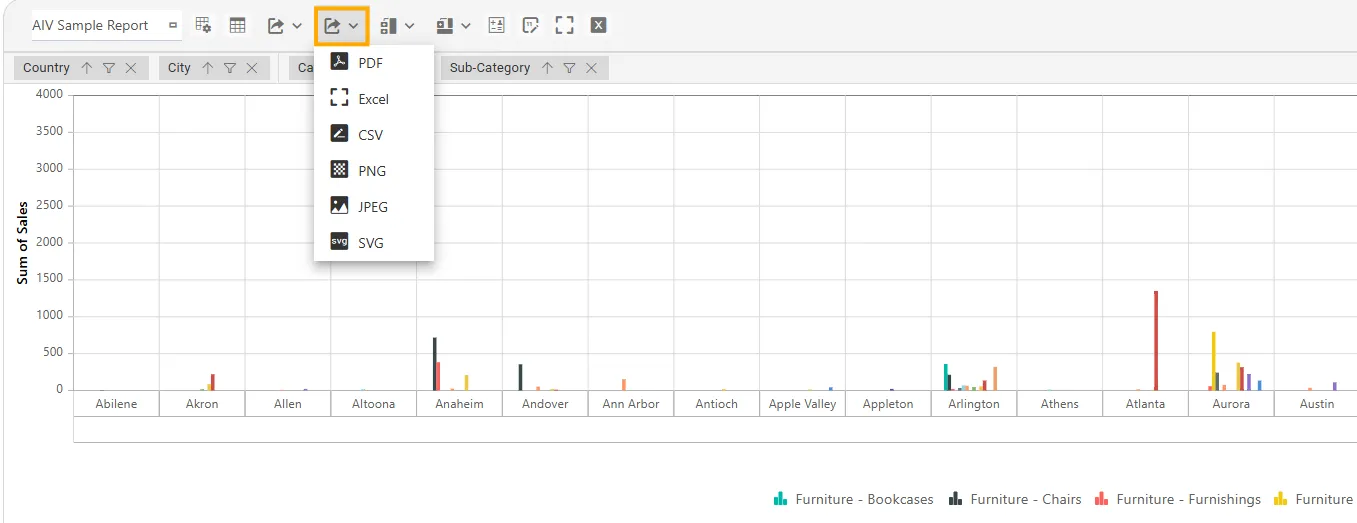The image size is (1357, 523).
Task: Click teal Bookcases legend swatch
Action: click(781, 498)
